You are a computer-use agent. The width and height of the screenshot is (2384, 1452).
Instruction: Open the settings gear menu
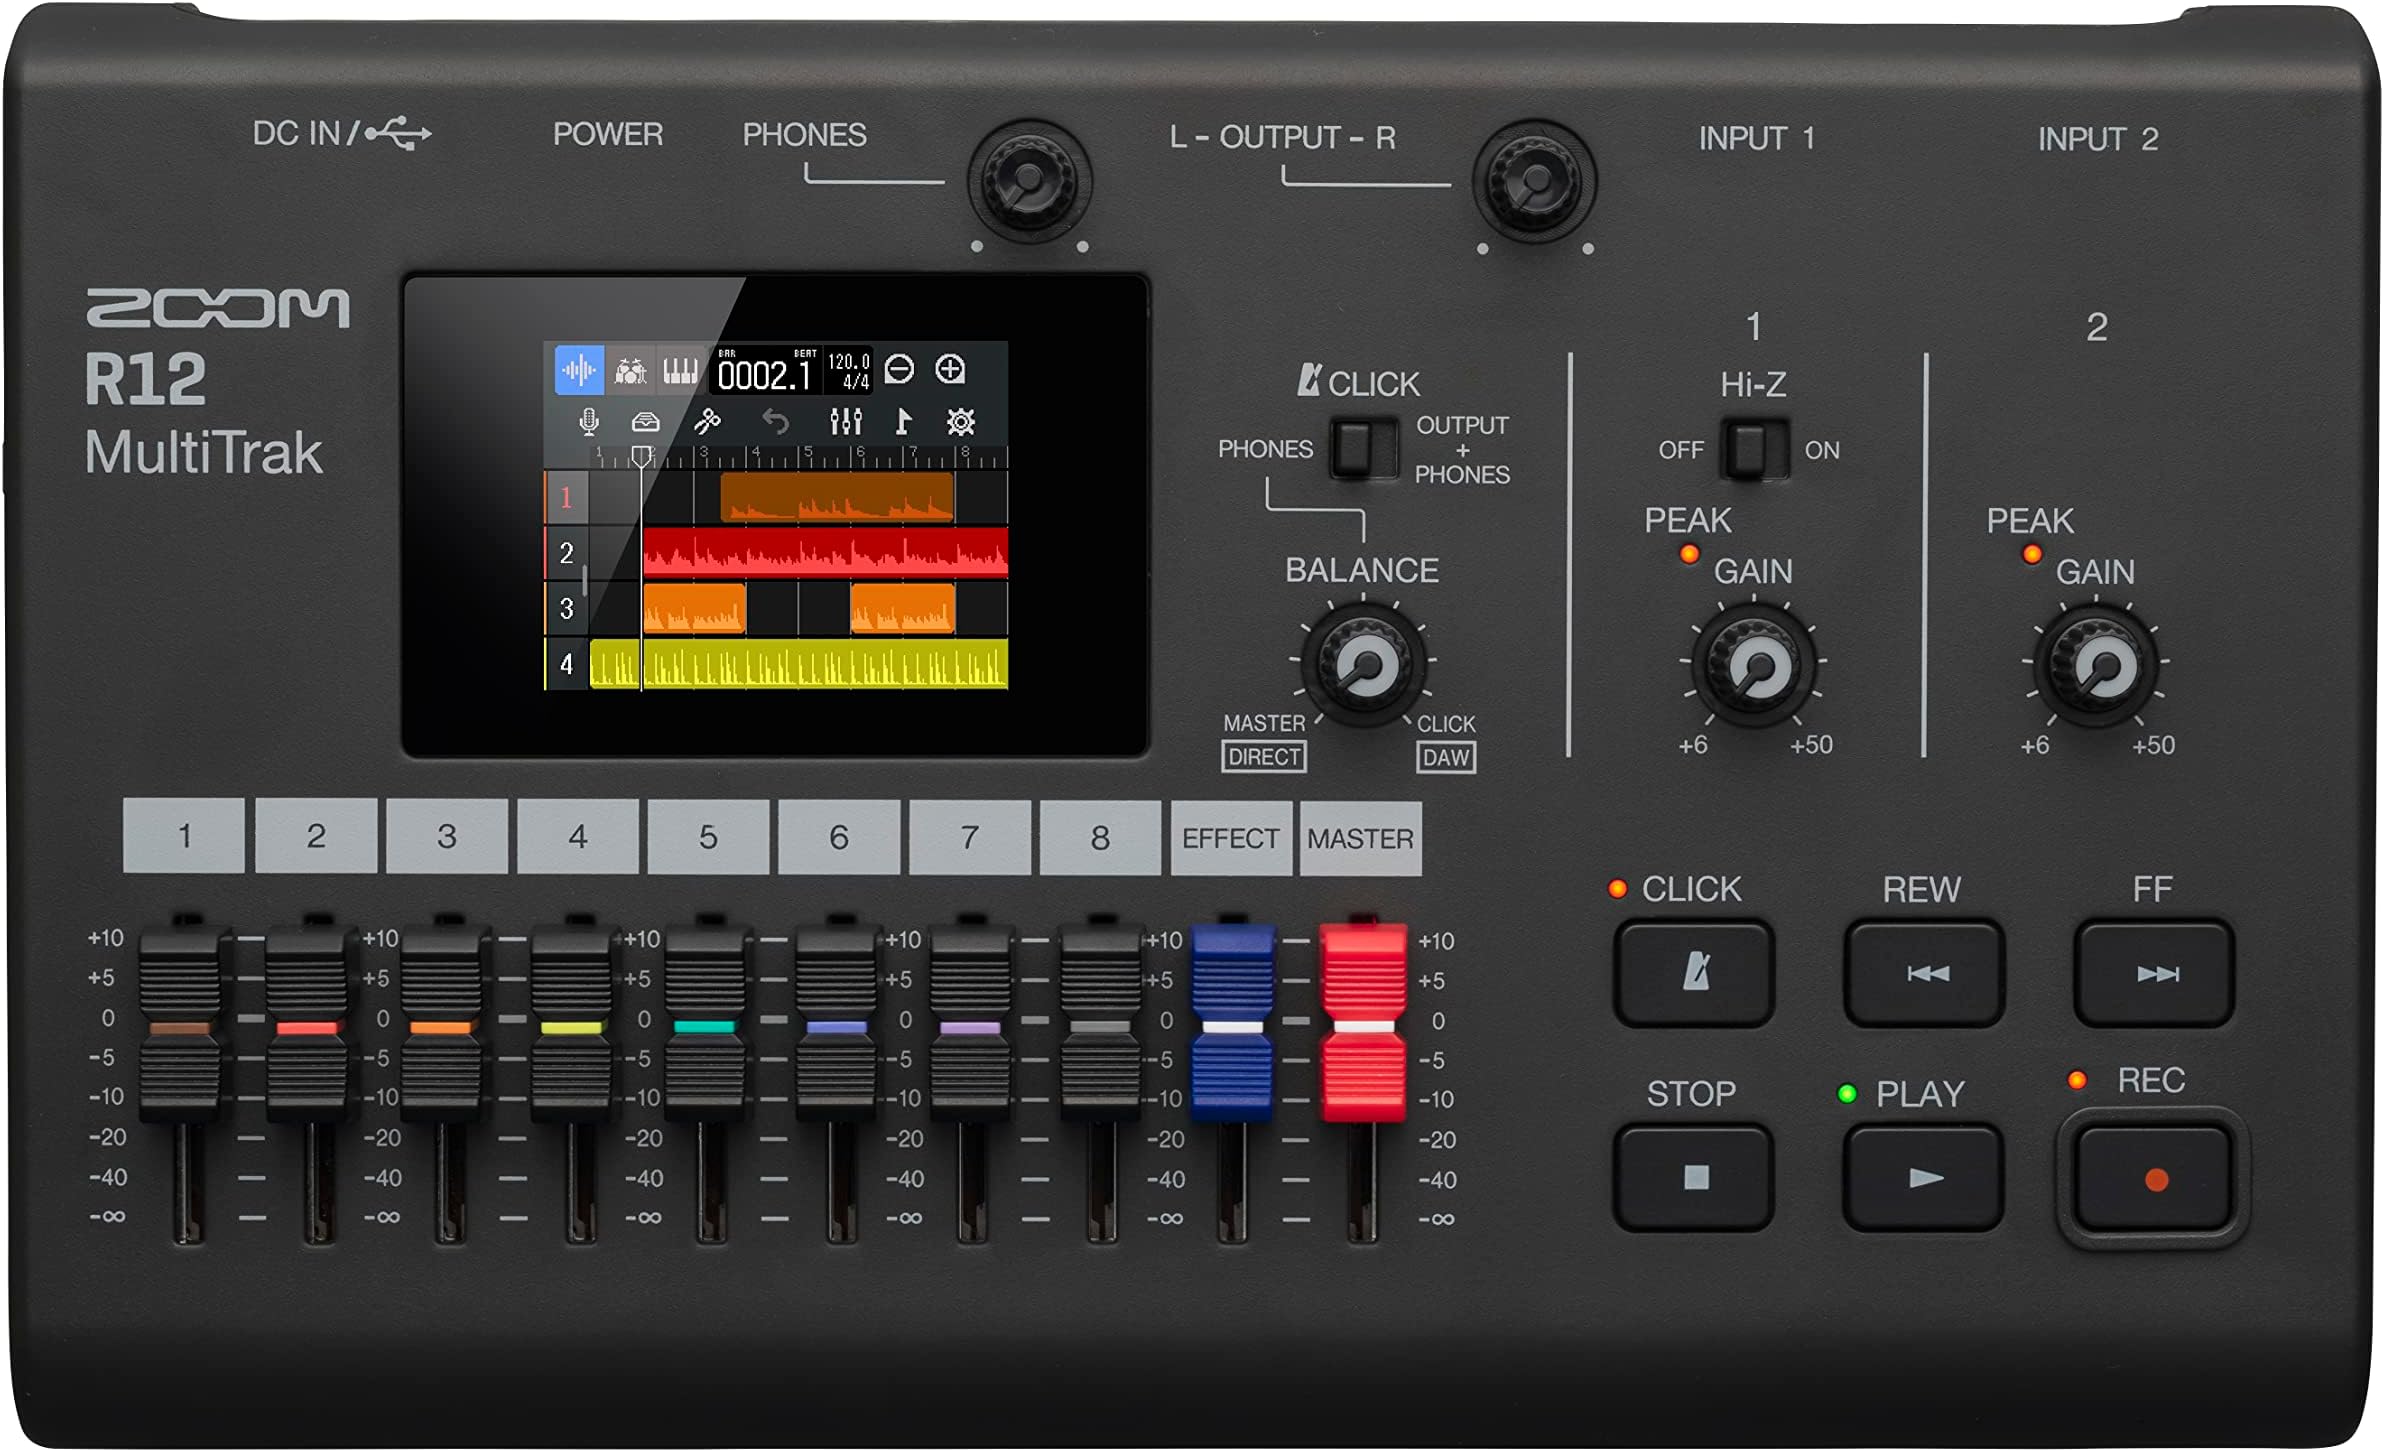(960, 423)
